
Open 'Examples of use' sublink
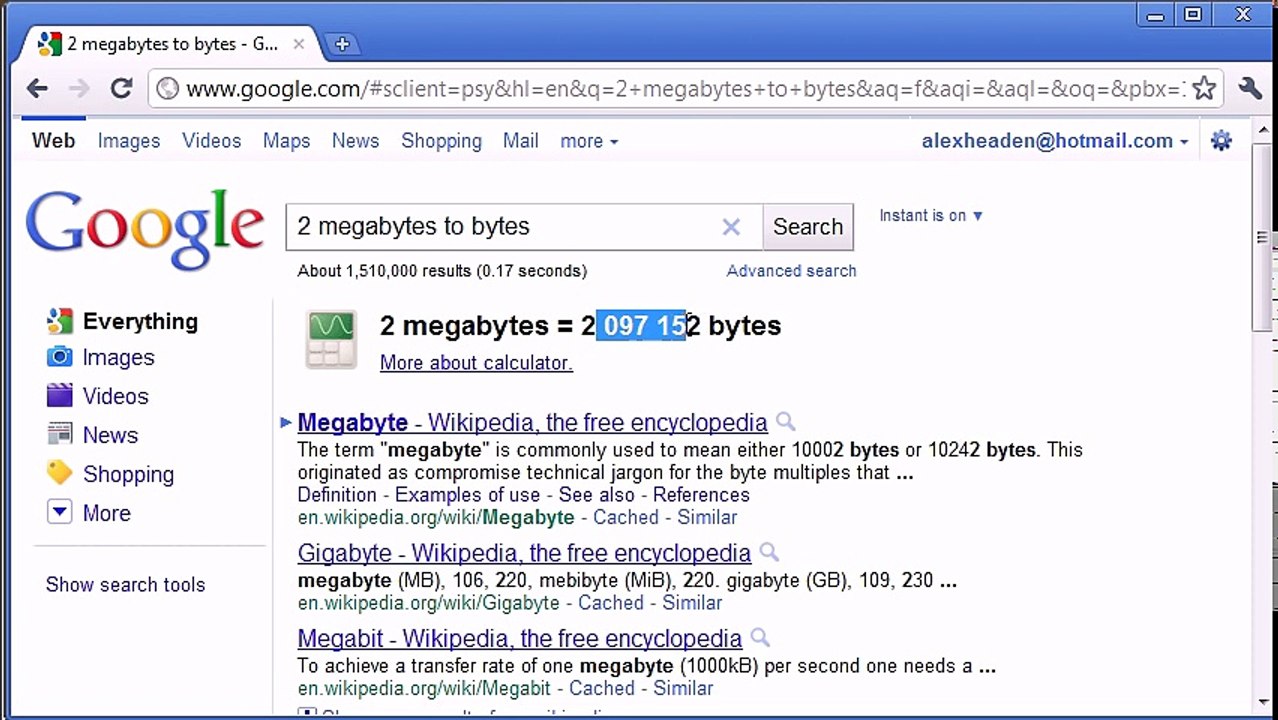[467, 495]
